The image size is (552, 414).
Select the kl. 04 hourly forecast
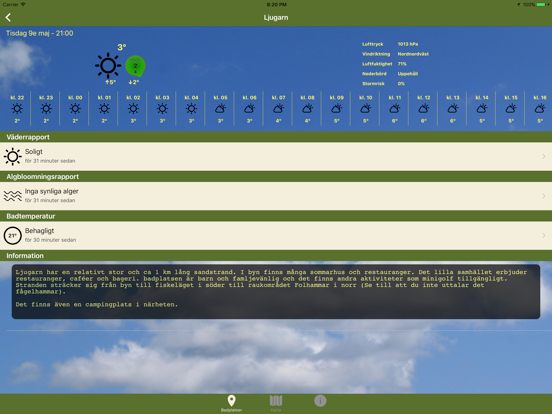(x=191, y=109)
